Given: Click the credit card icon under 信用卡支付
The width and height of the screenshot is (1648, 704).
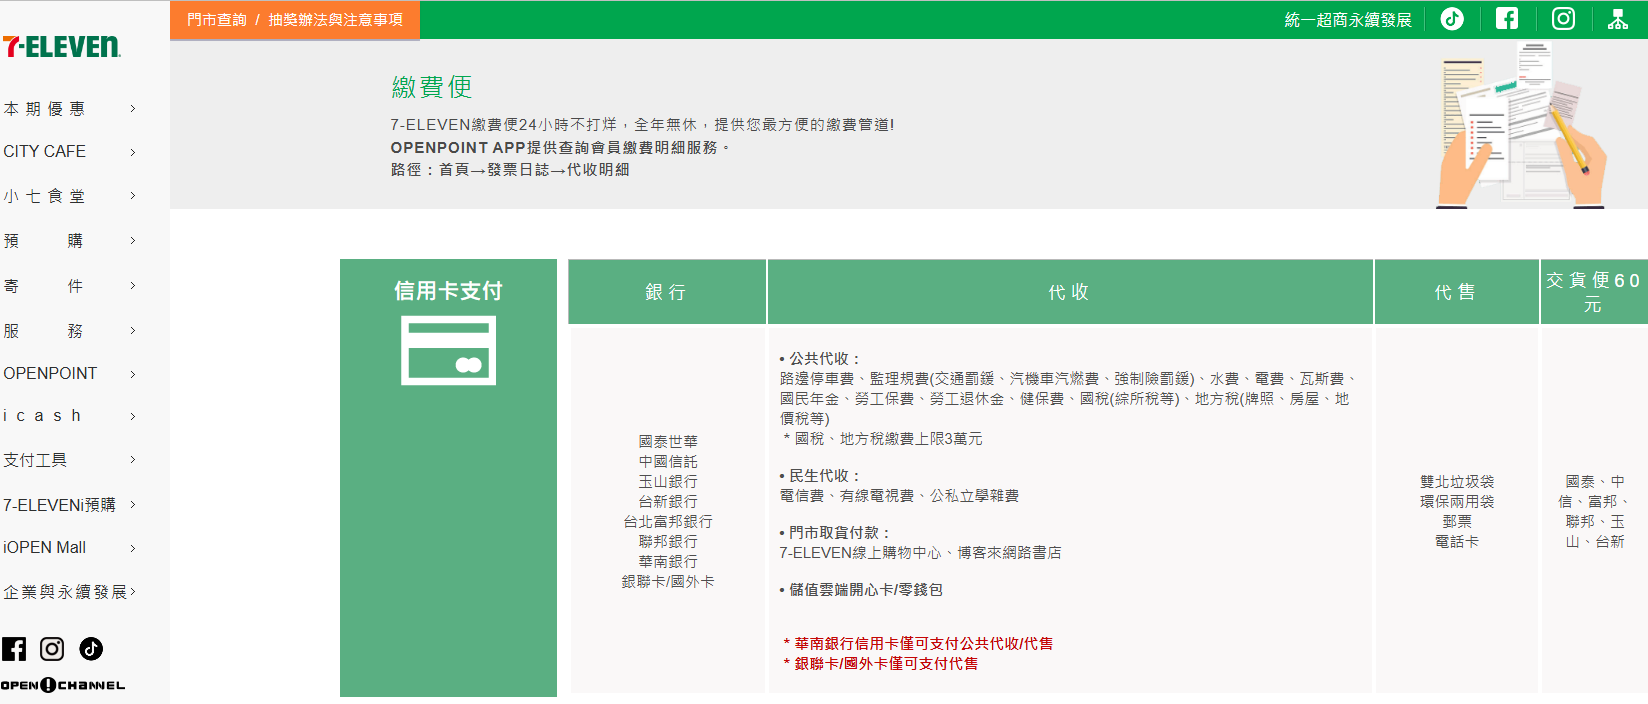Looking at the screenshot, I should pos(448,351).
